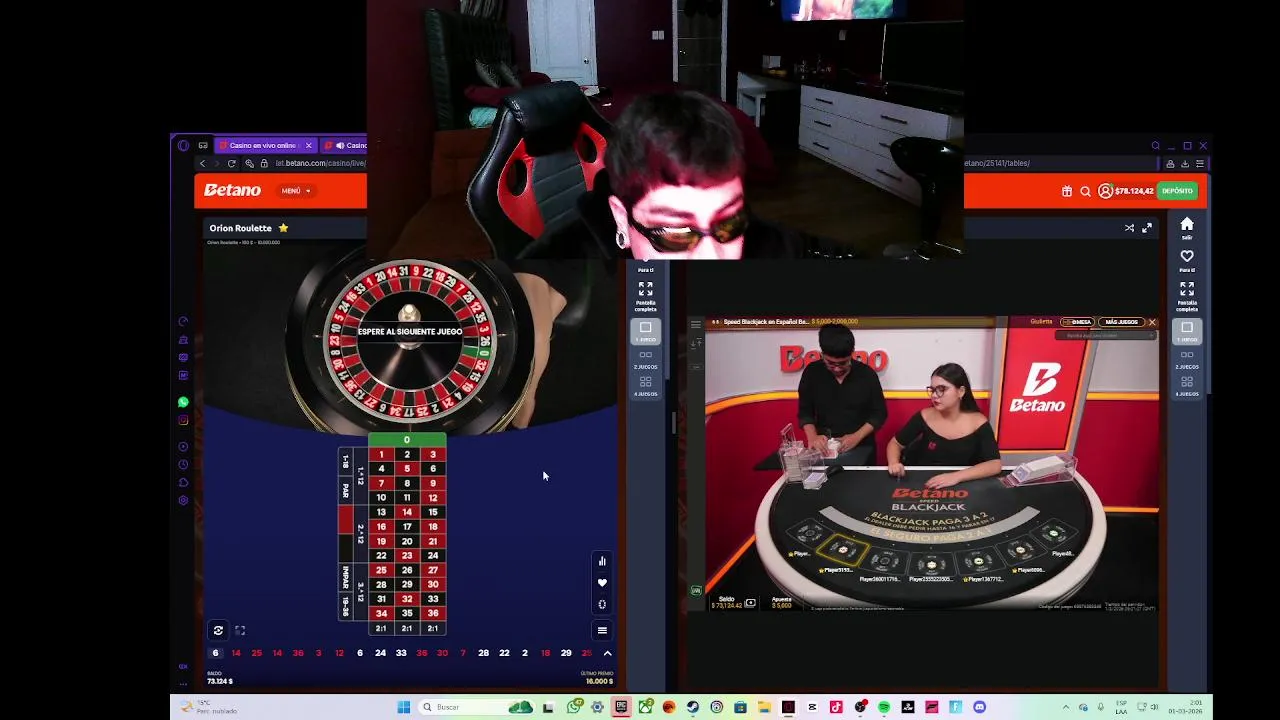Select '2 JUEGOS' layout in left sidebar
The height and width of the screenshot is (720, 1280).
pos(646,359)
